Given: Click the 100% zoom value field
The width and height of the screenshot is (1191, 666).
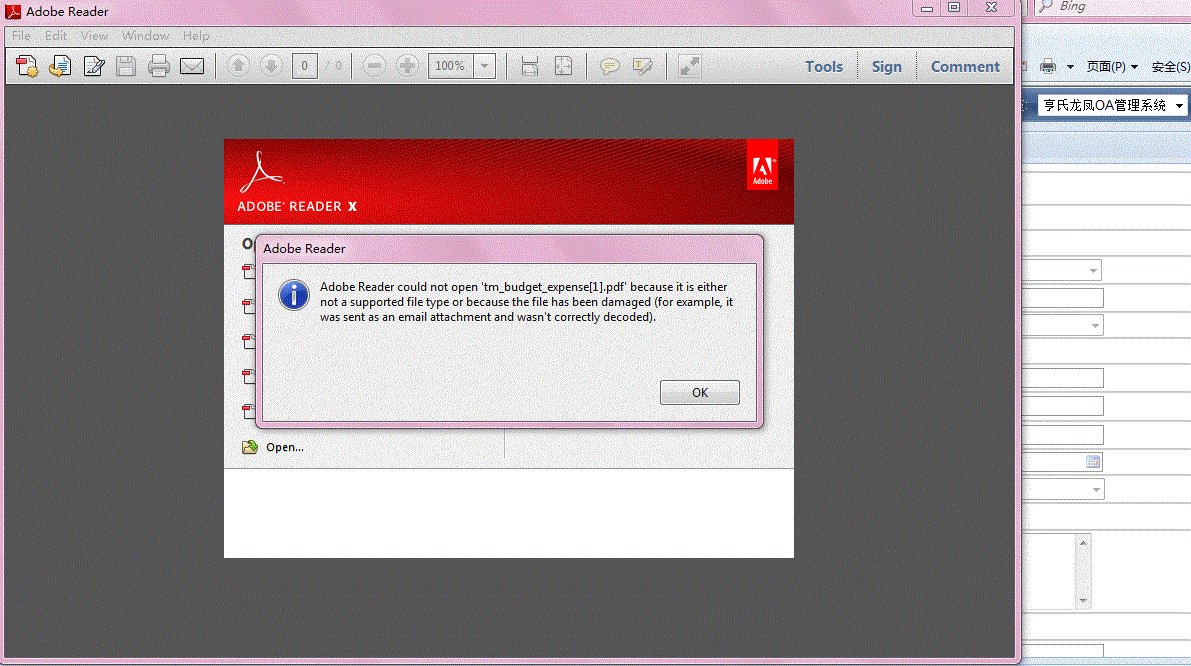Looking at the screenshot, I should (450, 66).
